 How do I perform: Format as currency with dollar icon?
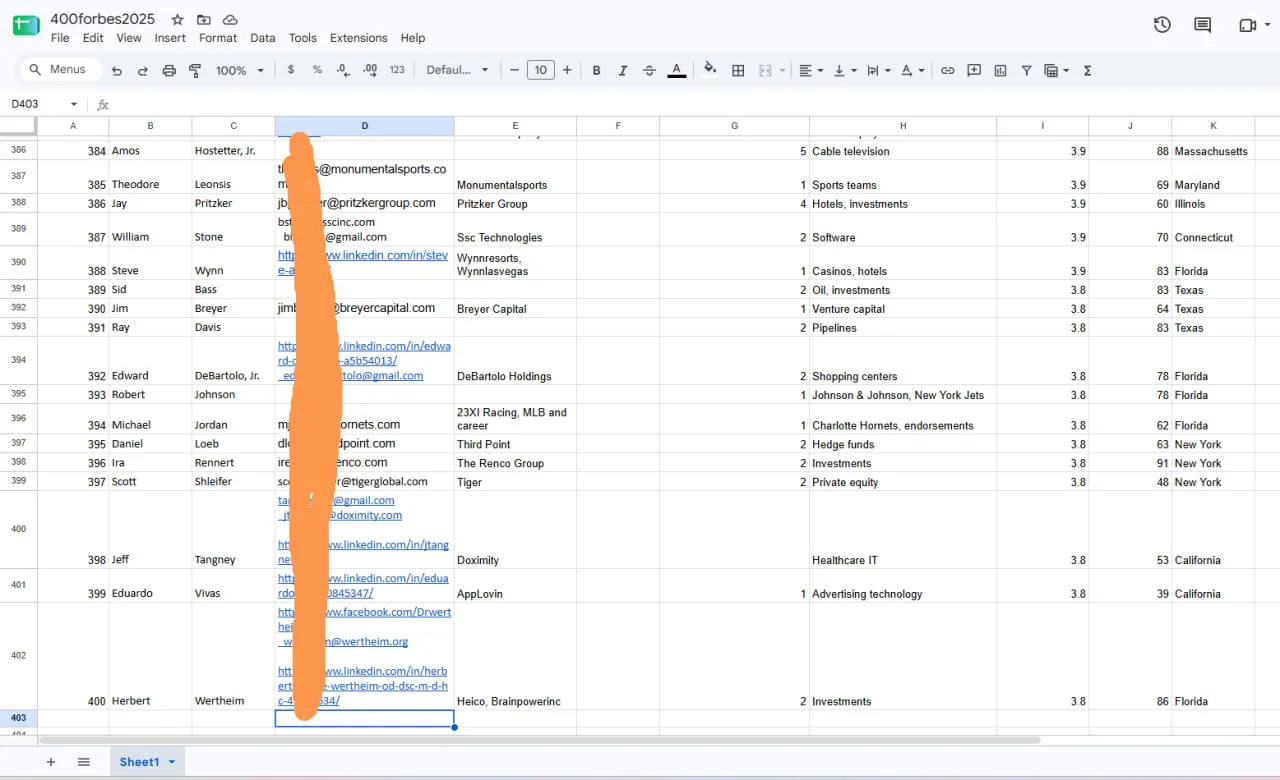291,70
